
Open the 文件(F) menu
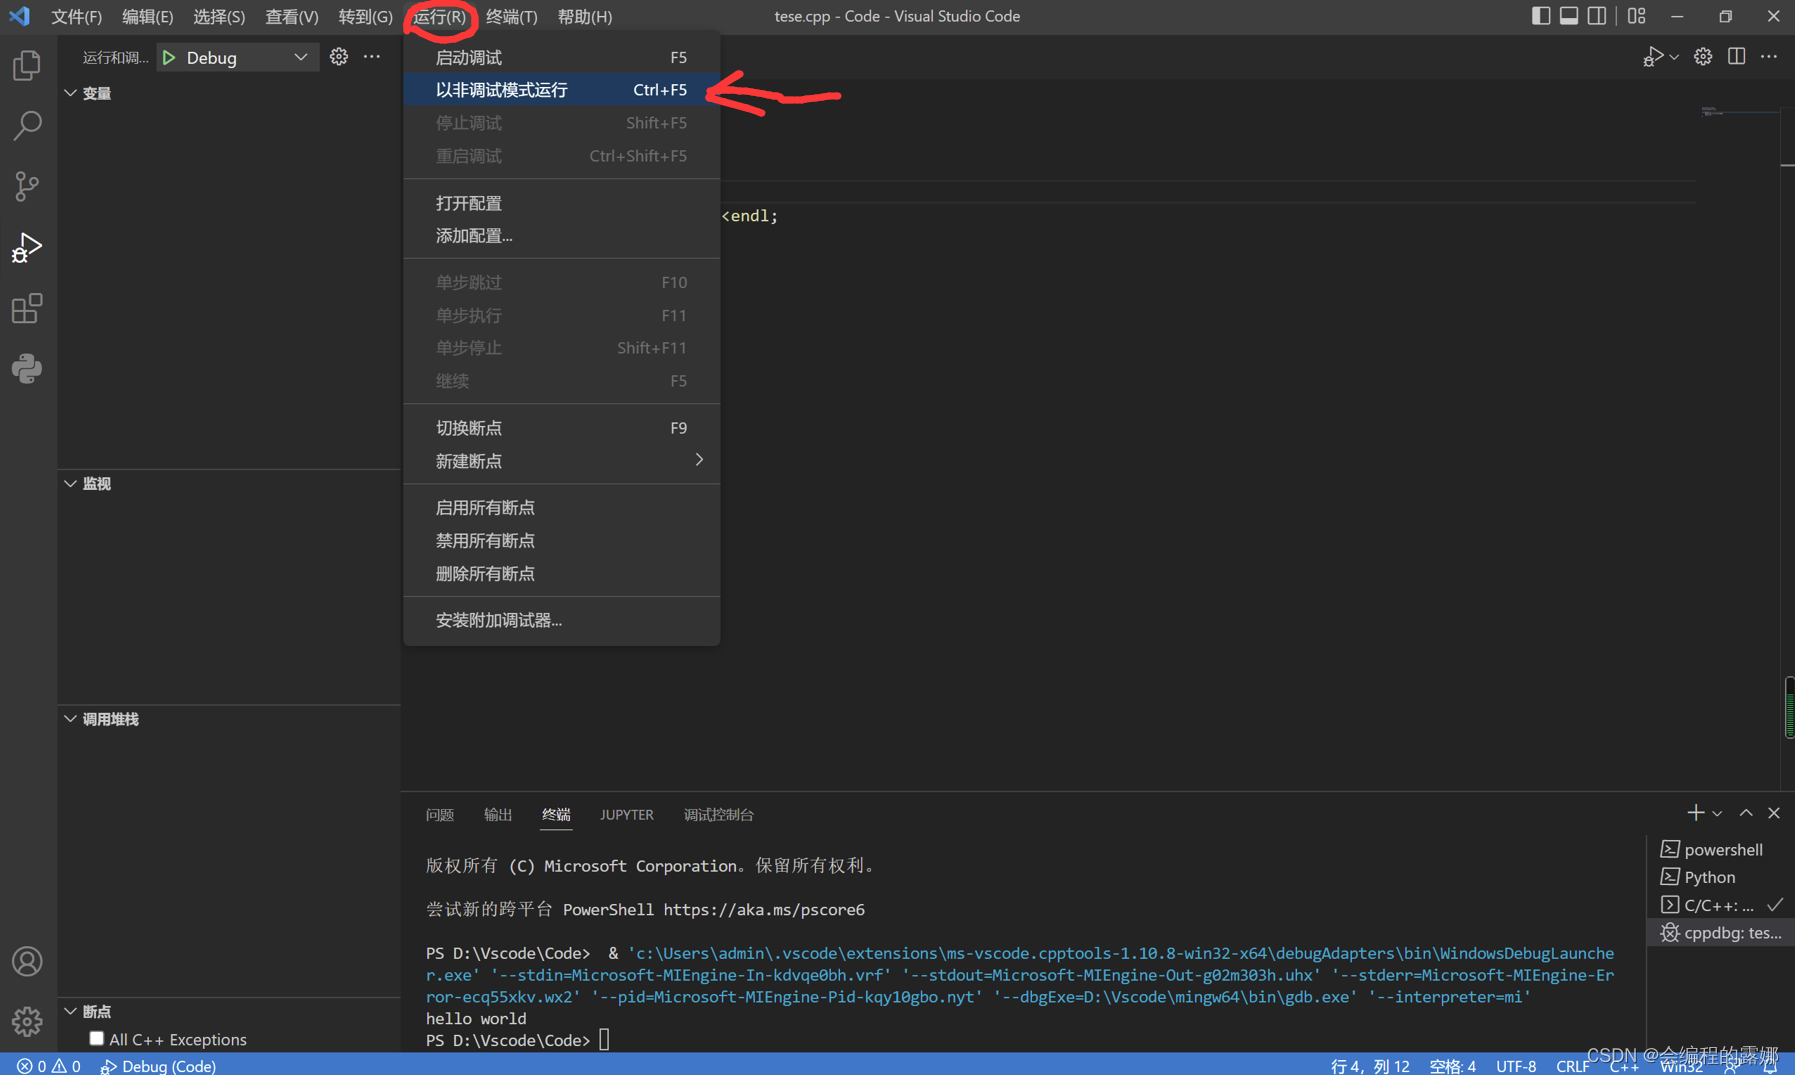[x=77, y=16]
